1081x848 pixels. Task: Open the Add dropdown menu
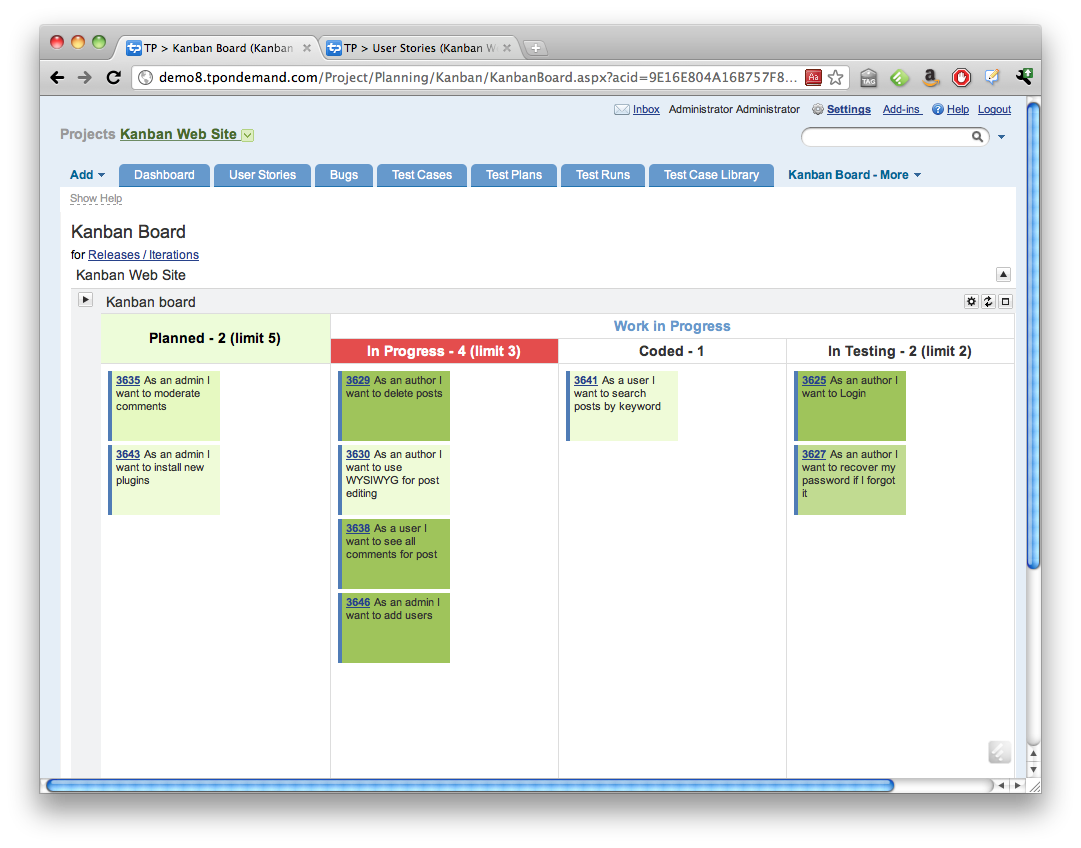tap(87, 175)
